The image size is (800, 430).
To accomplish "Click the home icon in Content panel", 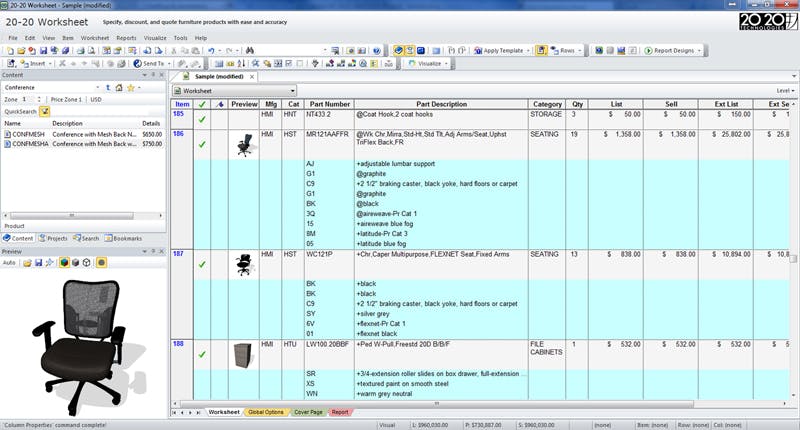I will coord(118,87).
